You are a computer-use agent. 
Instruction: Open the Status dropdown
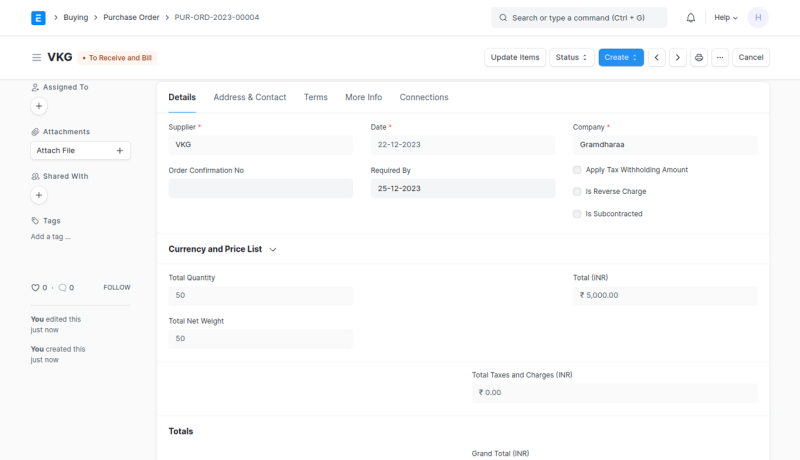pos(571,58)
